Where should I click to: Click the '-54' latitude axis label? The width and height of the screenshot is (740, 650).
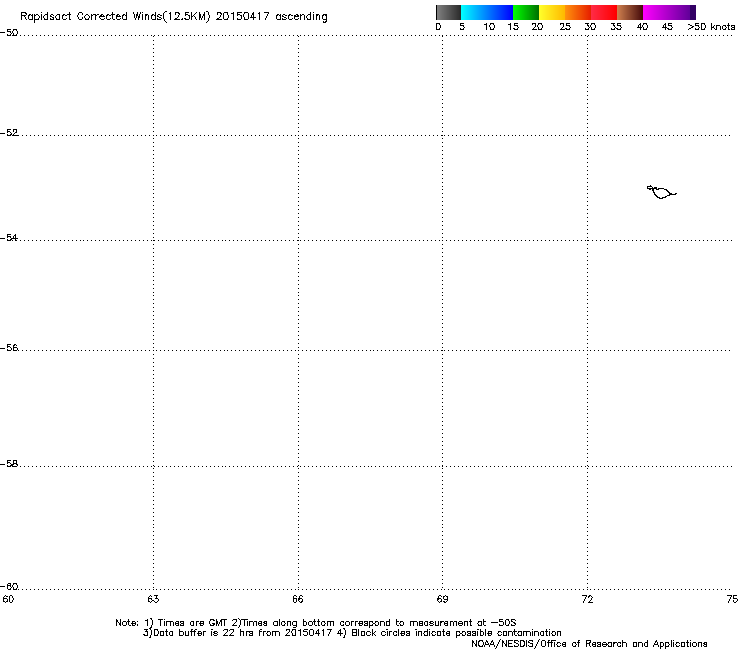[x=9, y=237]
